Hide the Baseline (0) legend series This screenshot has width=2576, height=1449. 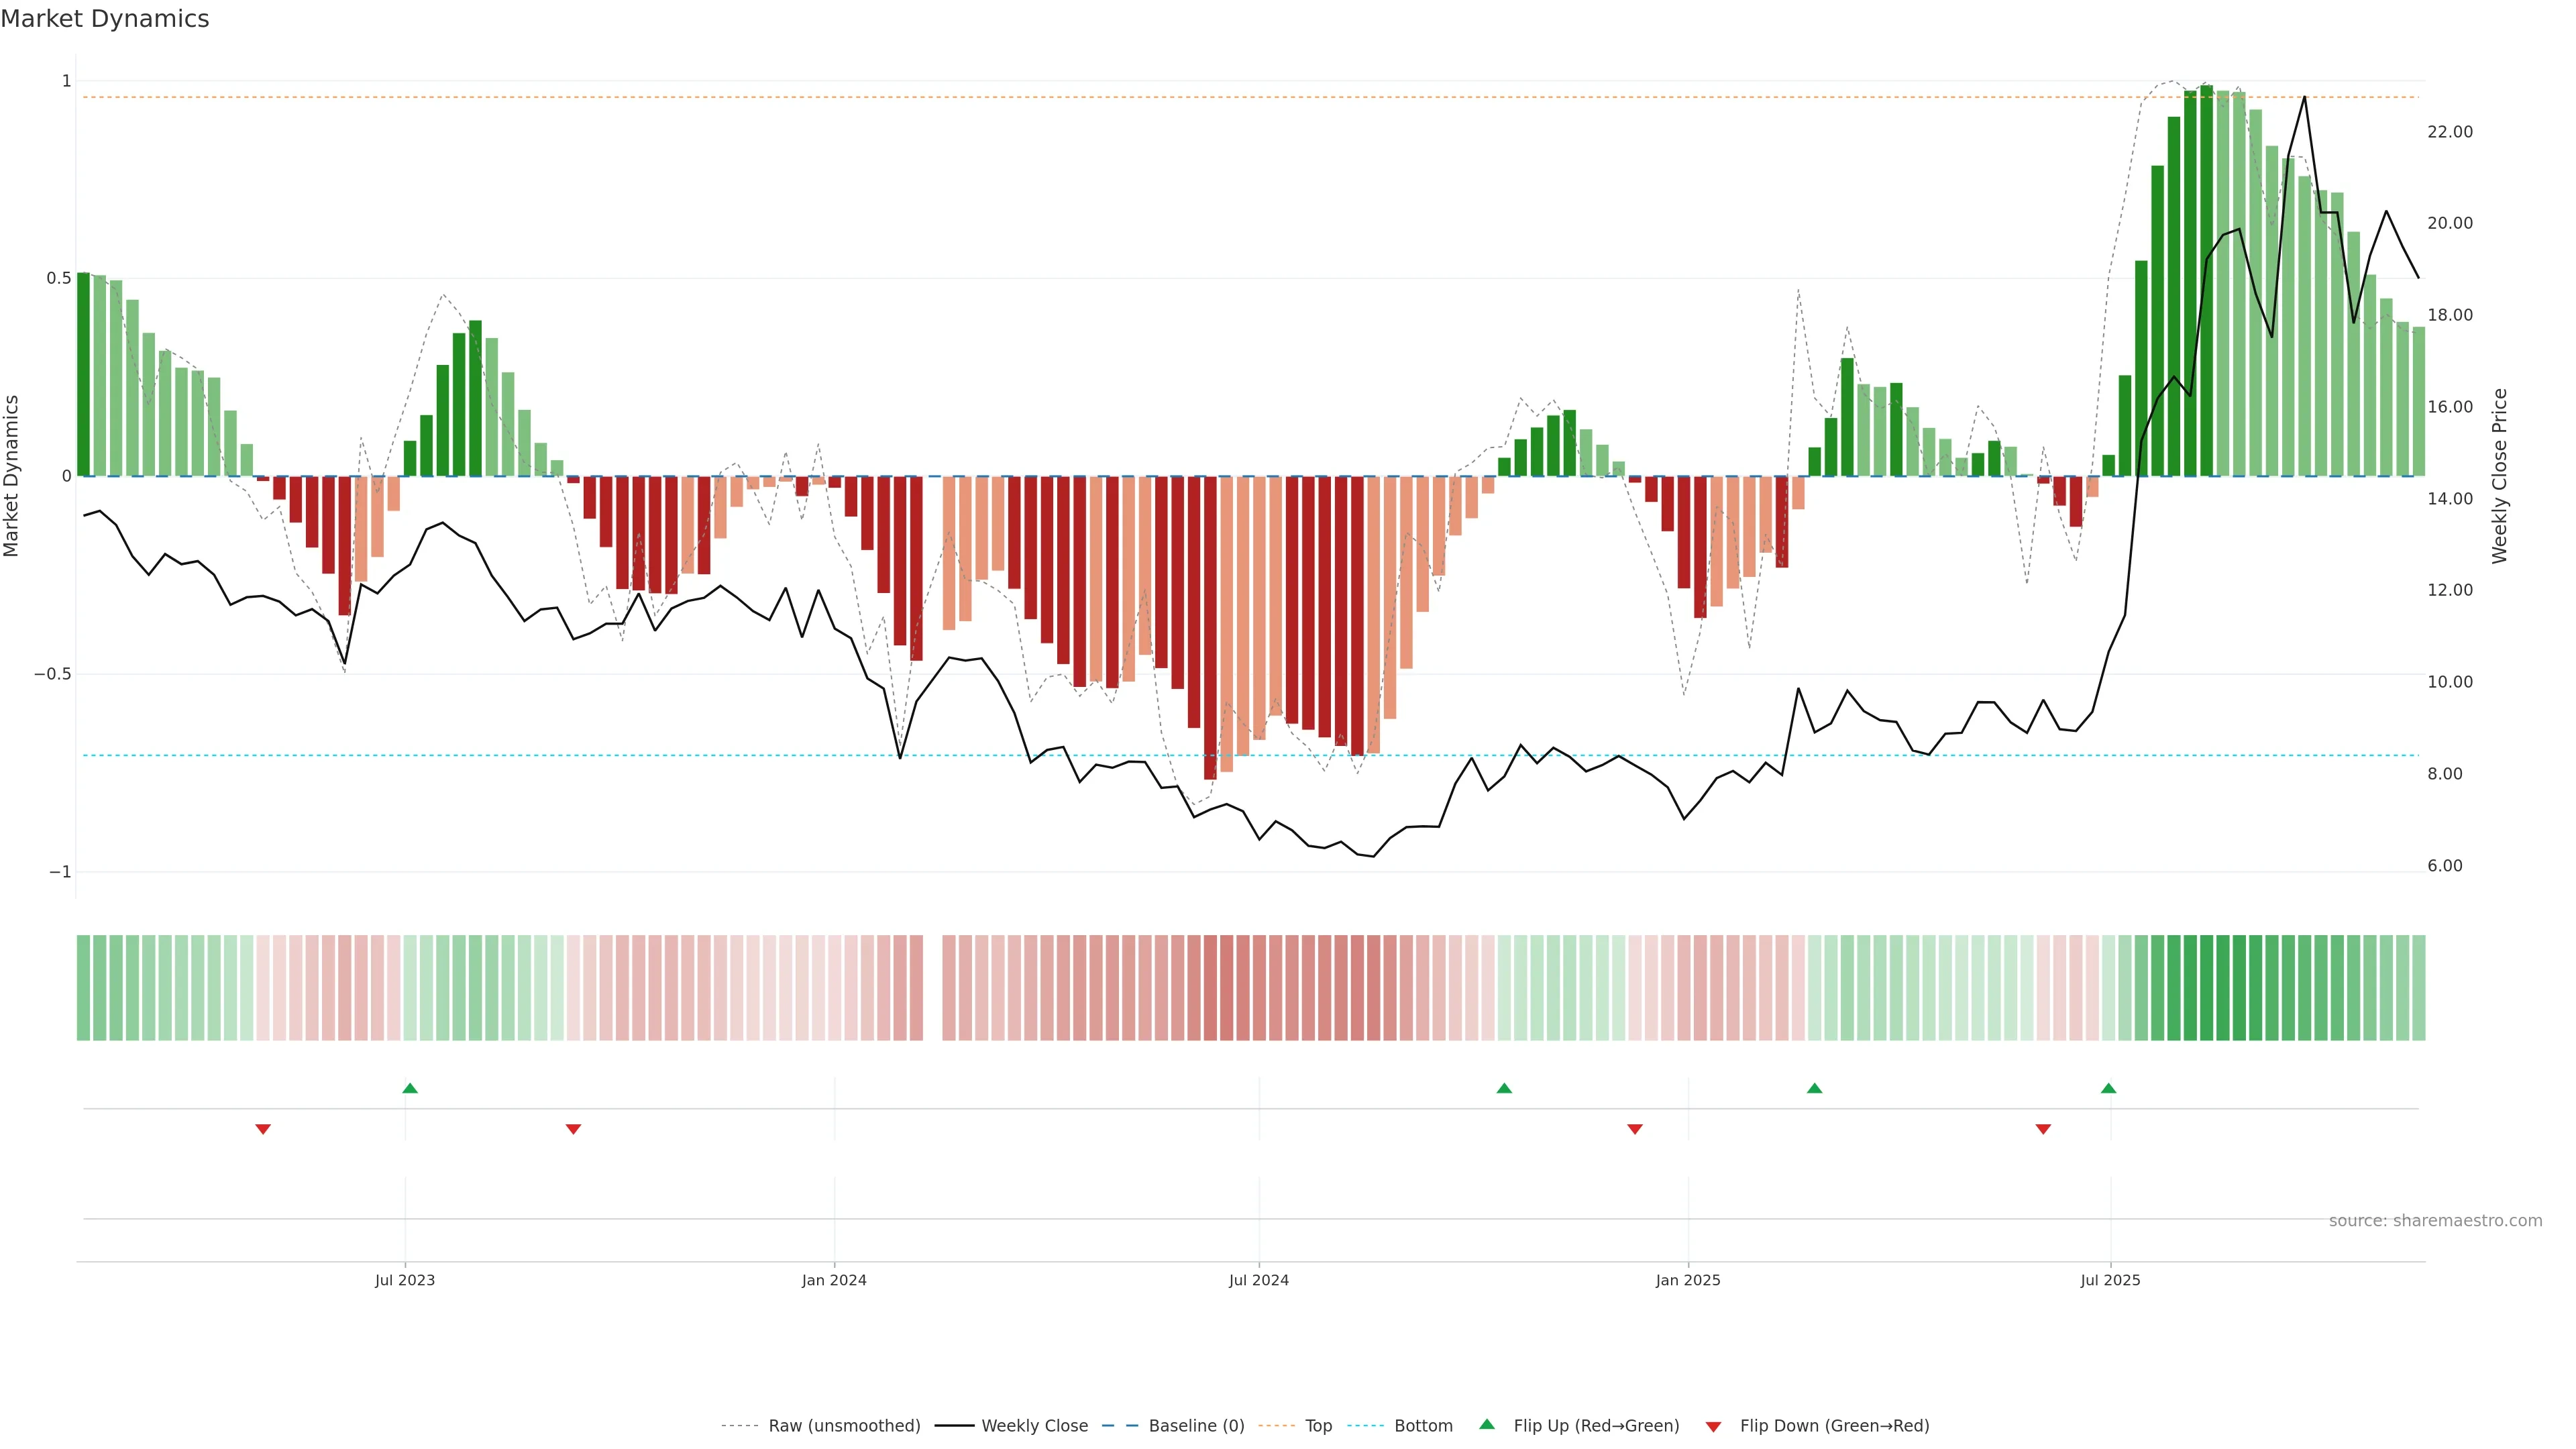click(x=1196, y=1426)
